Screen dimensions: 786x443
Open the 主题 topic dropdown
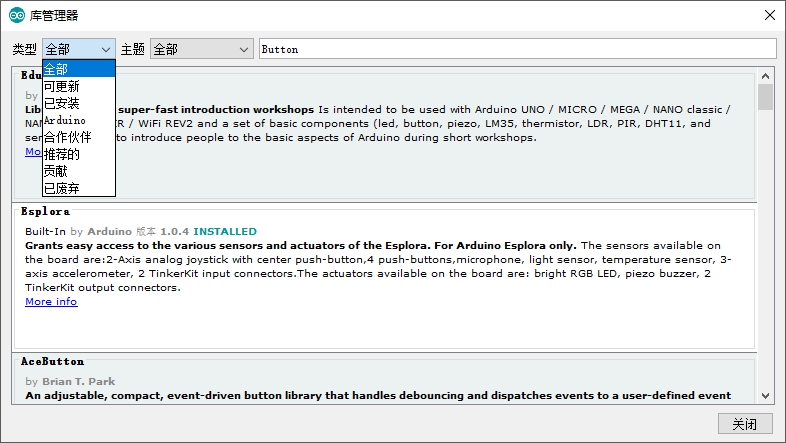[x=202, y=49]
